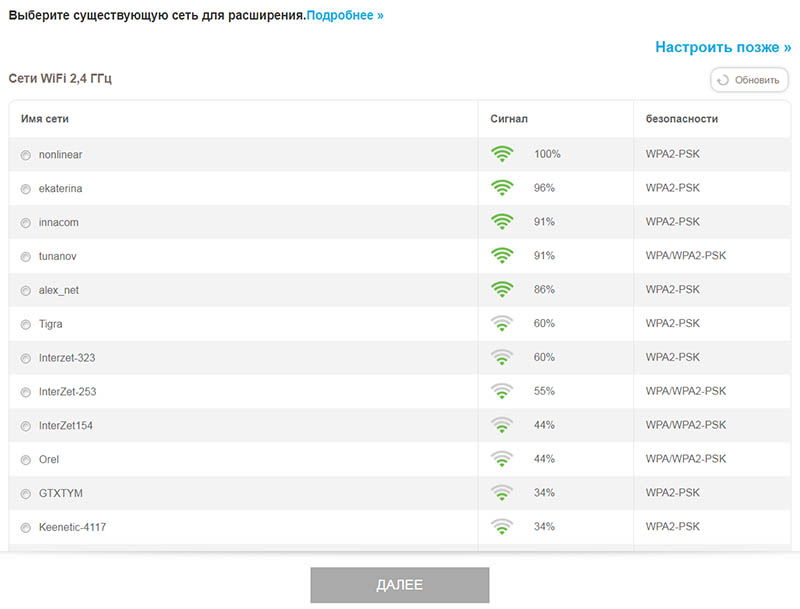This screenshot has width=800, height=609.
Task: Choose the Tigra network radio button
Action: [x=26, y=324]
